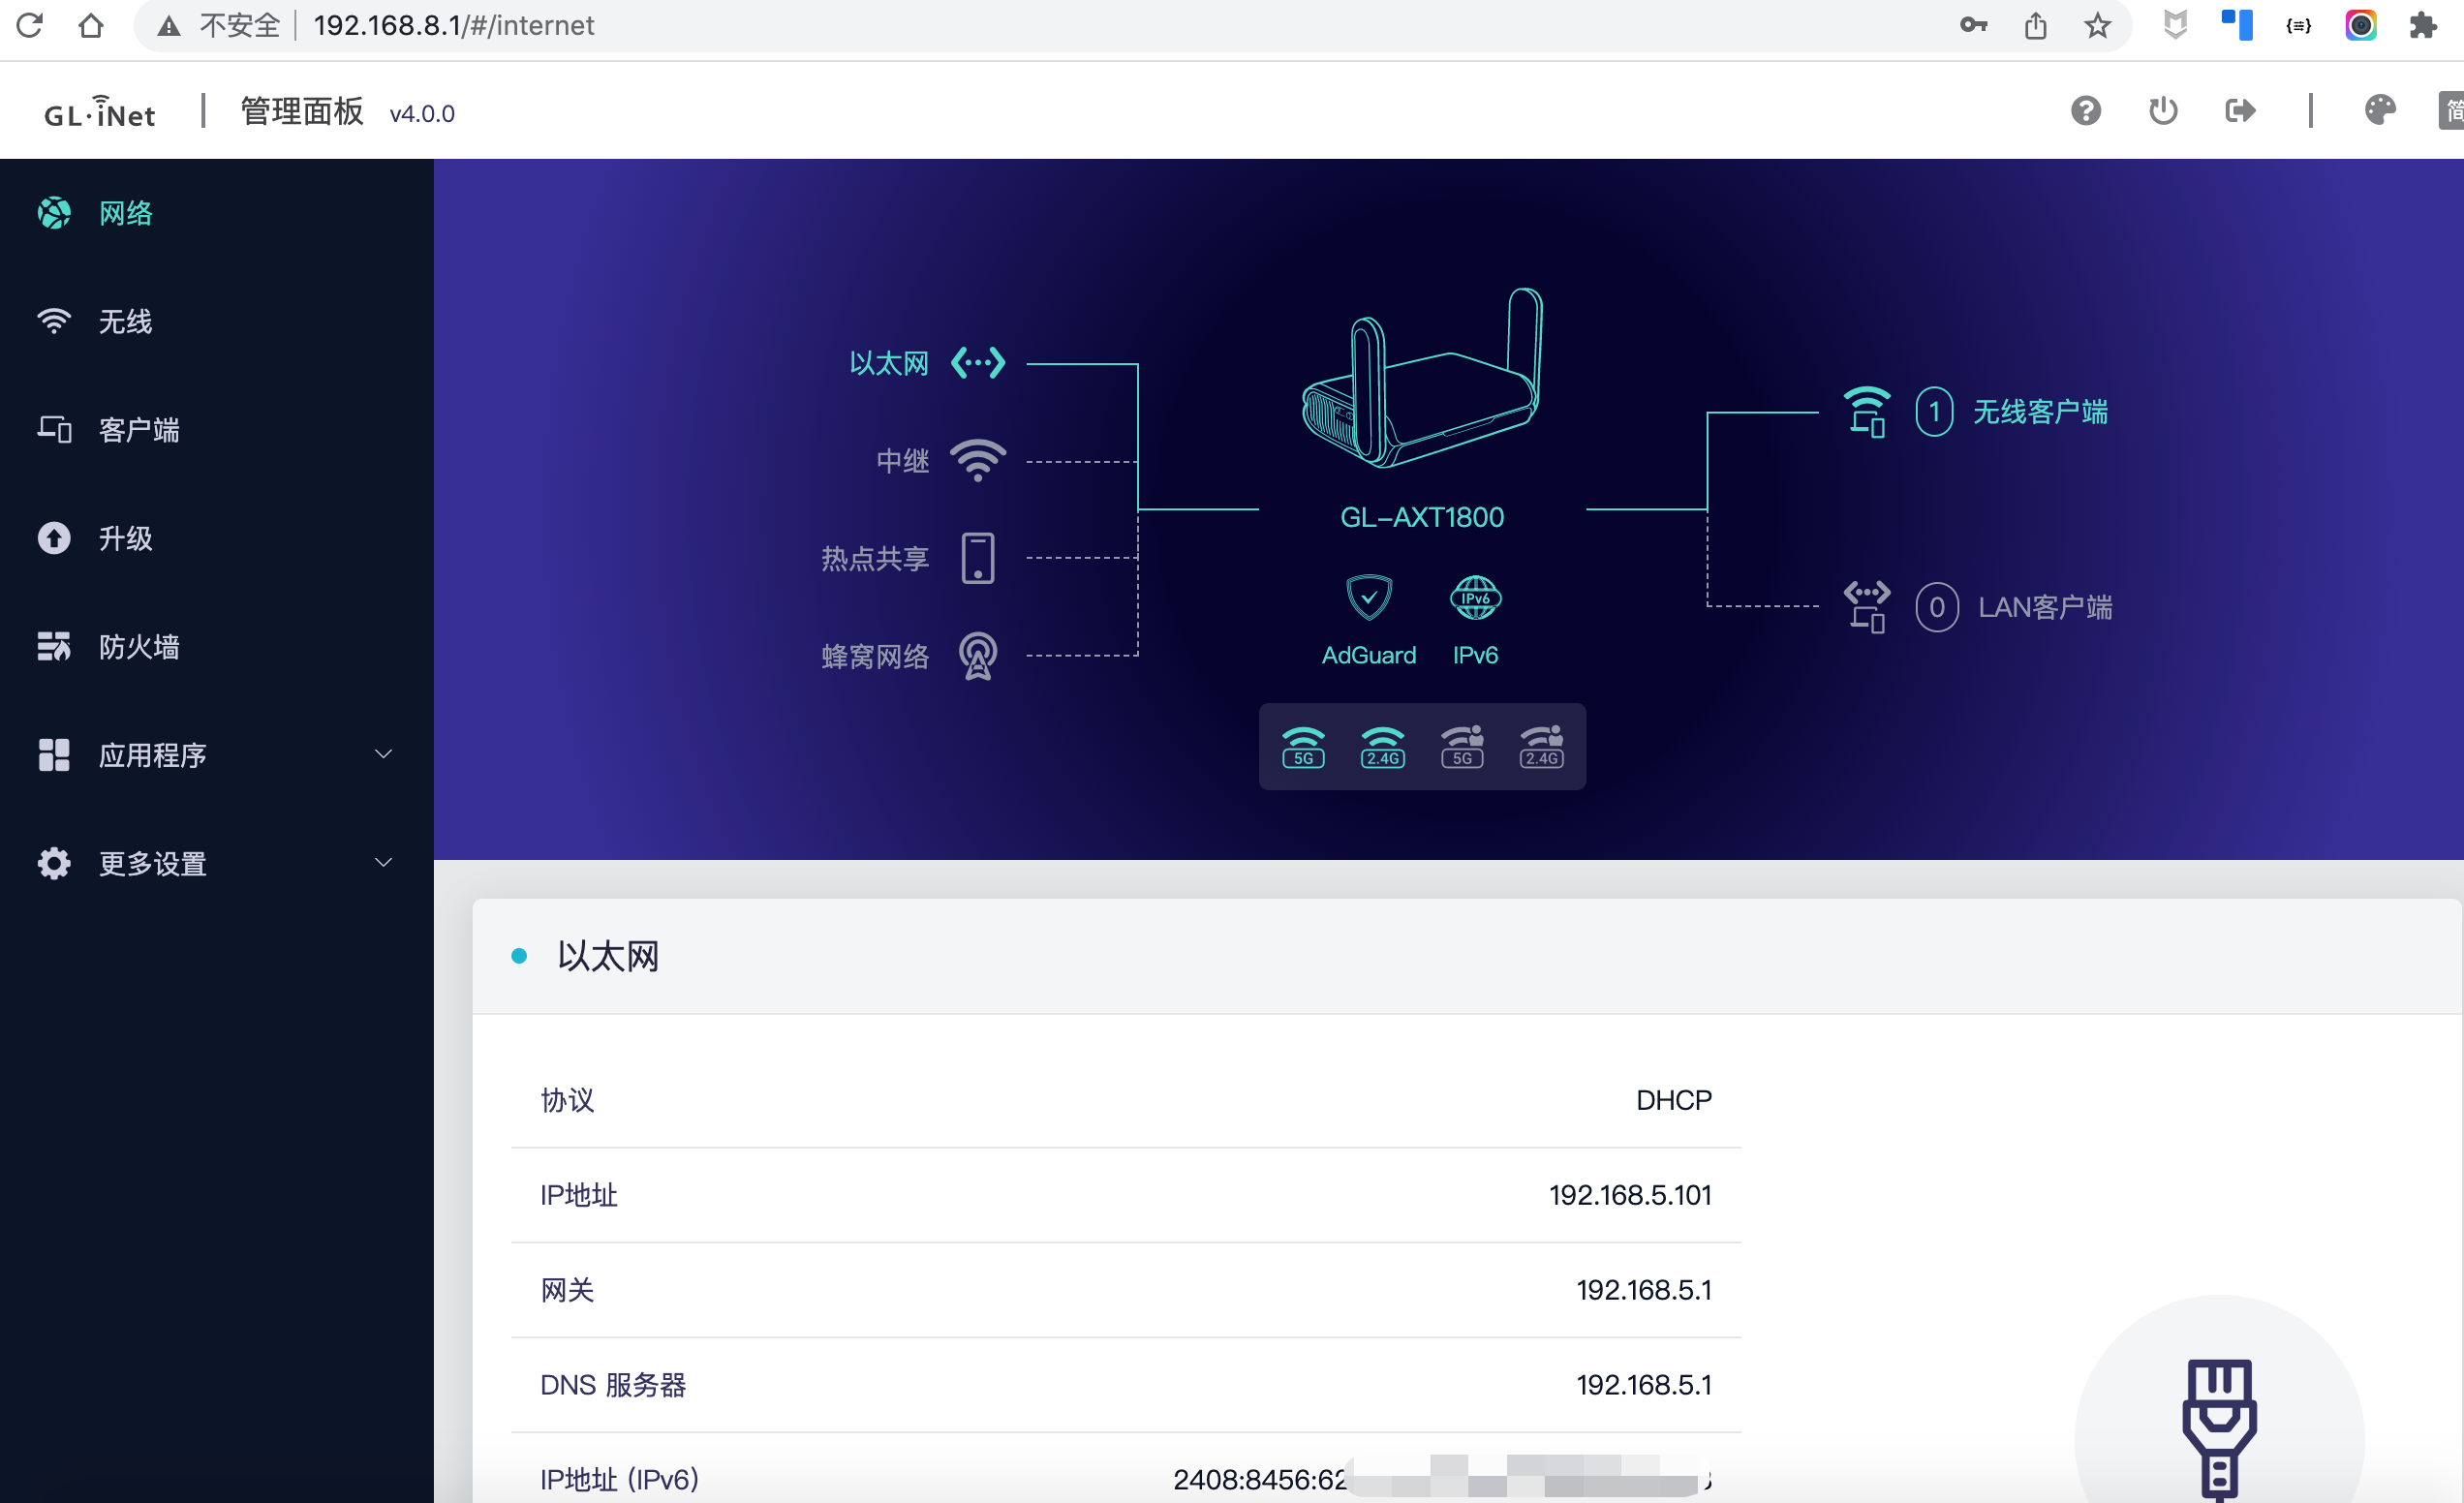Open the IPv6 globe icon

[x=1475, y=598]
